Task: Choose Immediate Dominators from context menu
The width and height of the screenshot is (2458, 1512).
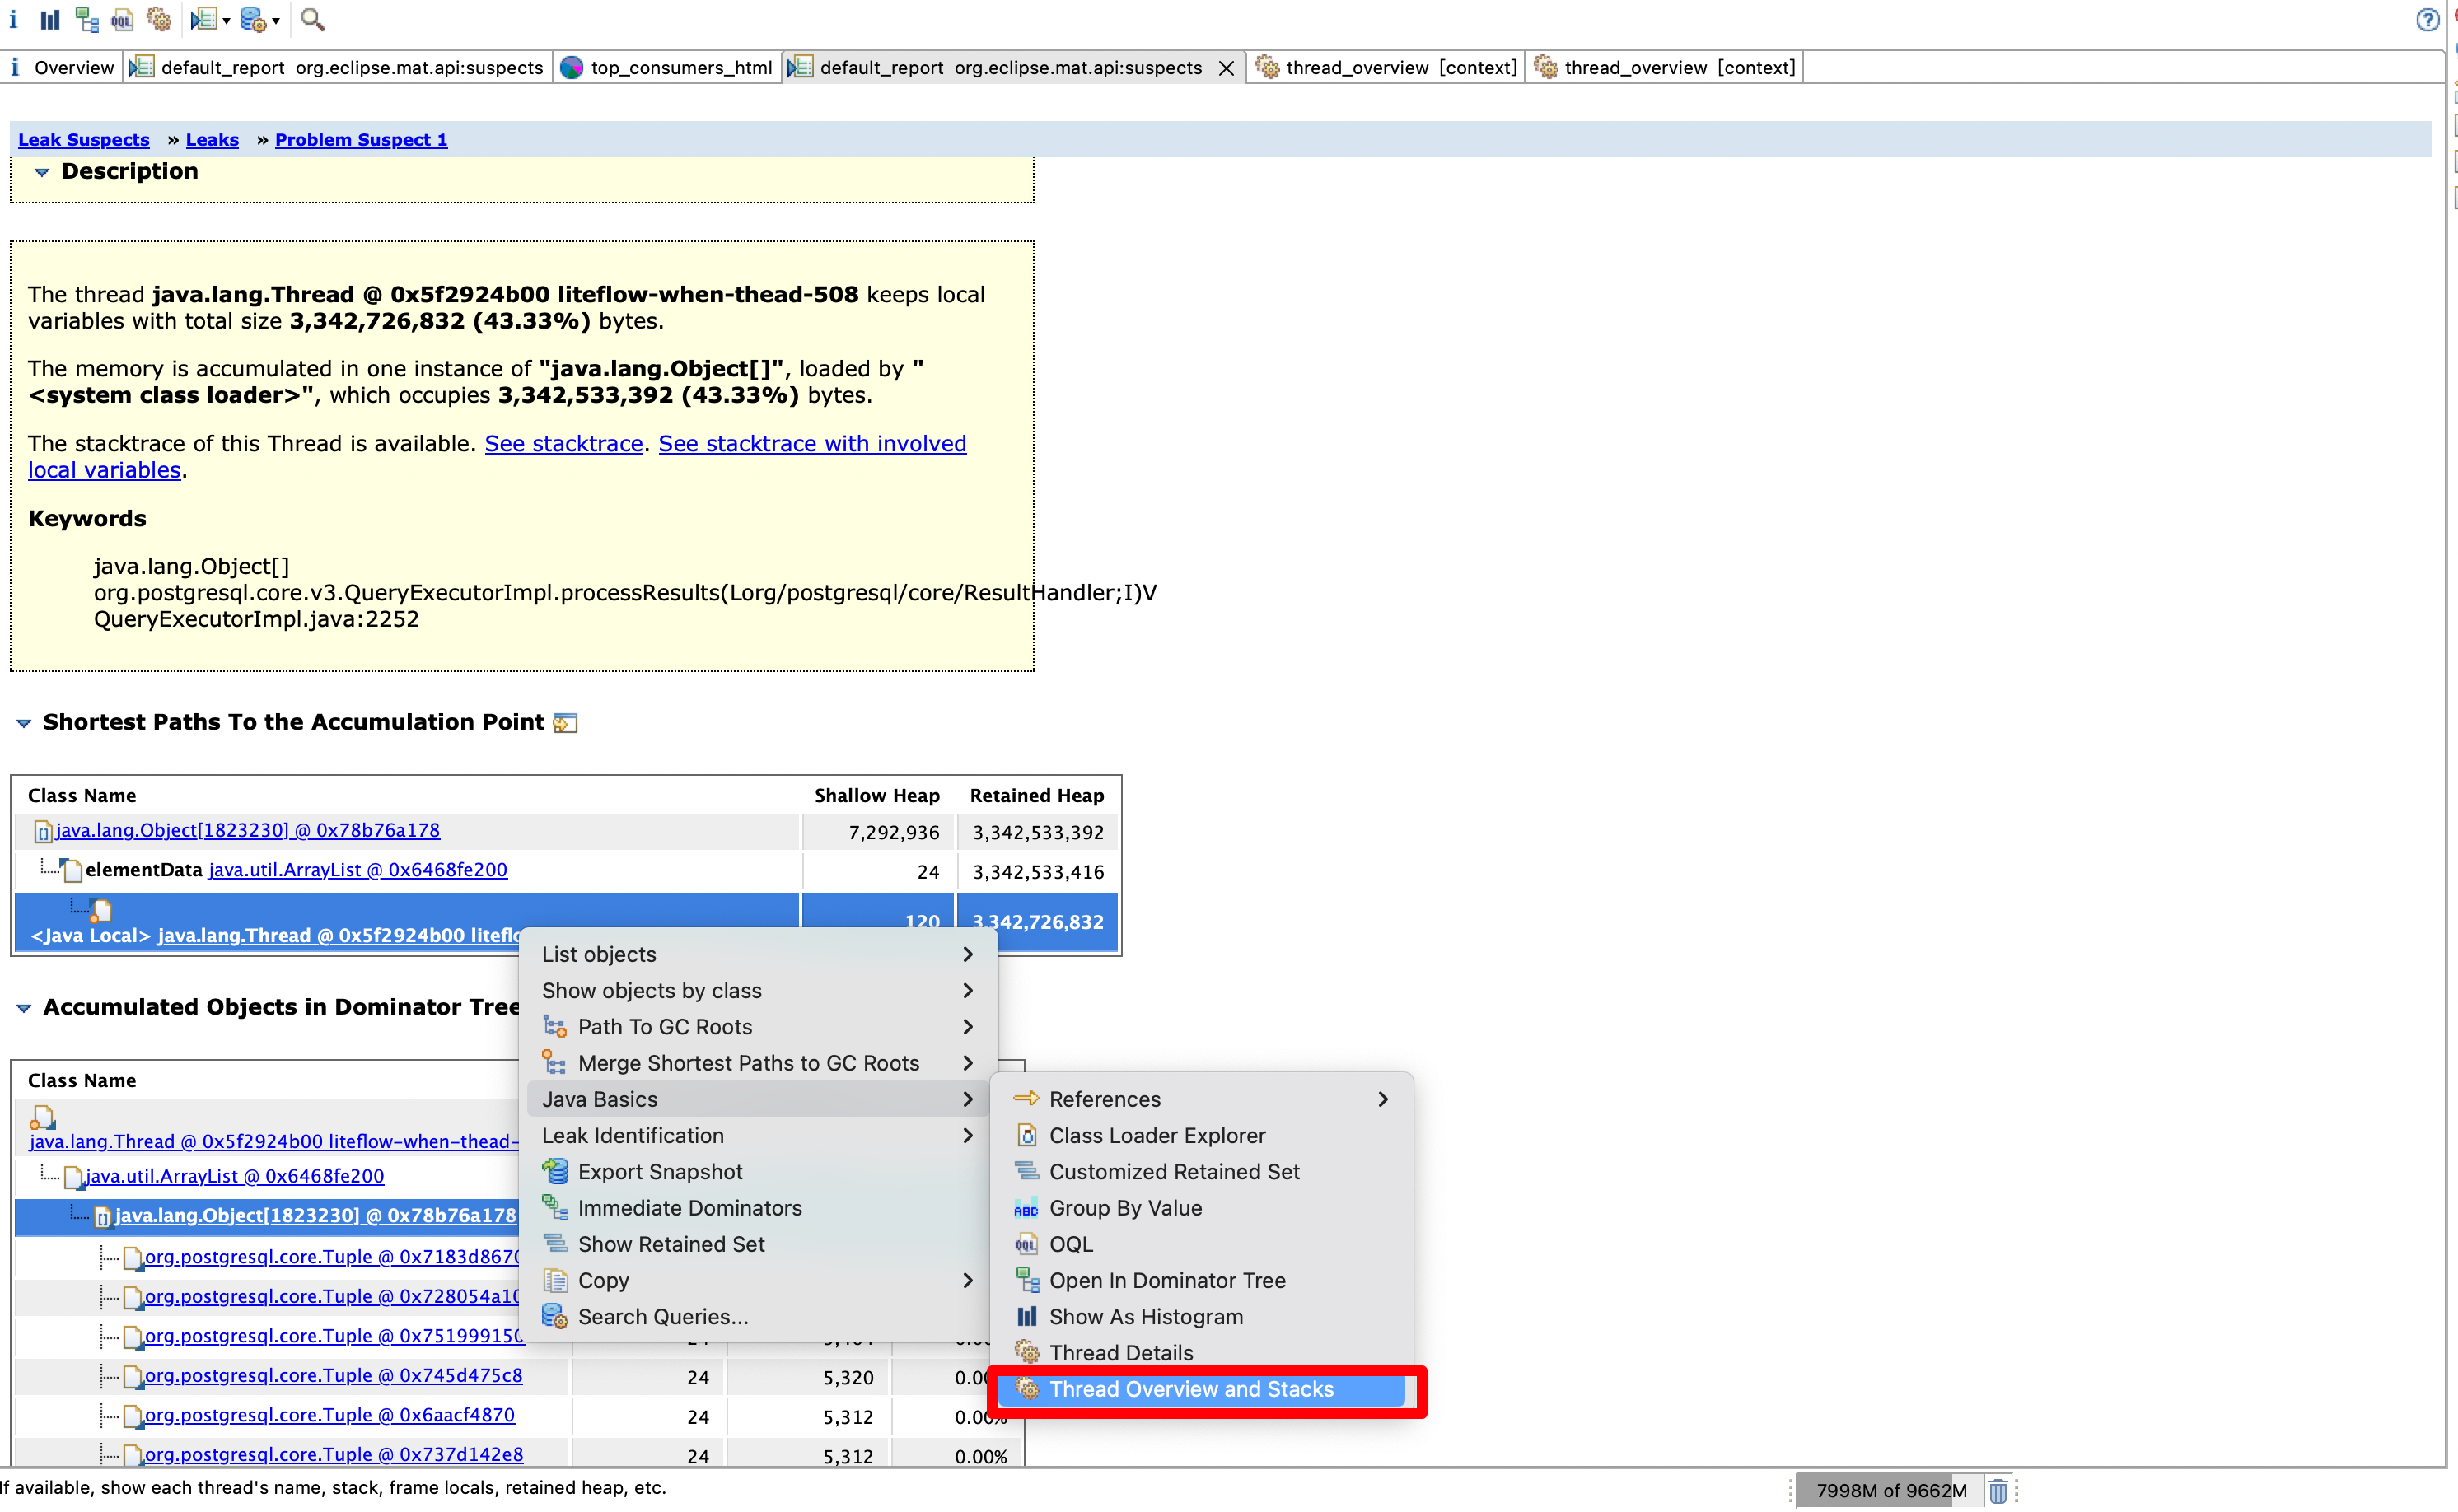Action: click(x=757, y=1208)
